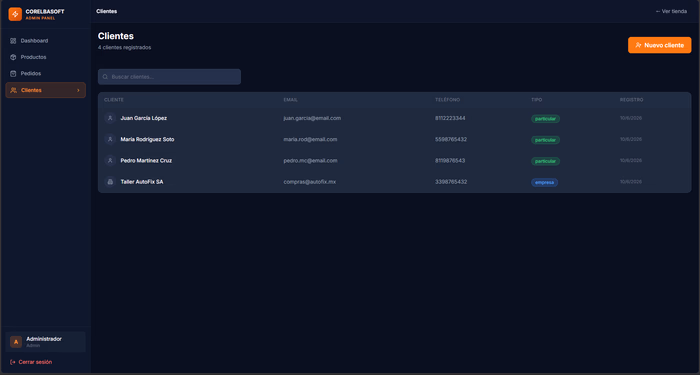Select the María Rodríguez Soto row
Image resolution: width=700 pixels, height=375 pixels.
pyautogui.click(x=395, y=140)
